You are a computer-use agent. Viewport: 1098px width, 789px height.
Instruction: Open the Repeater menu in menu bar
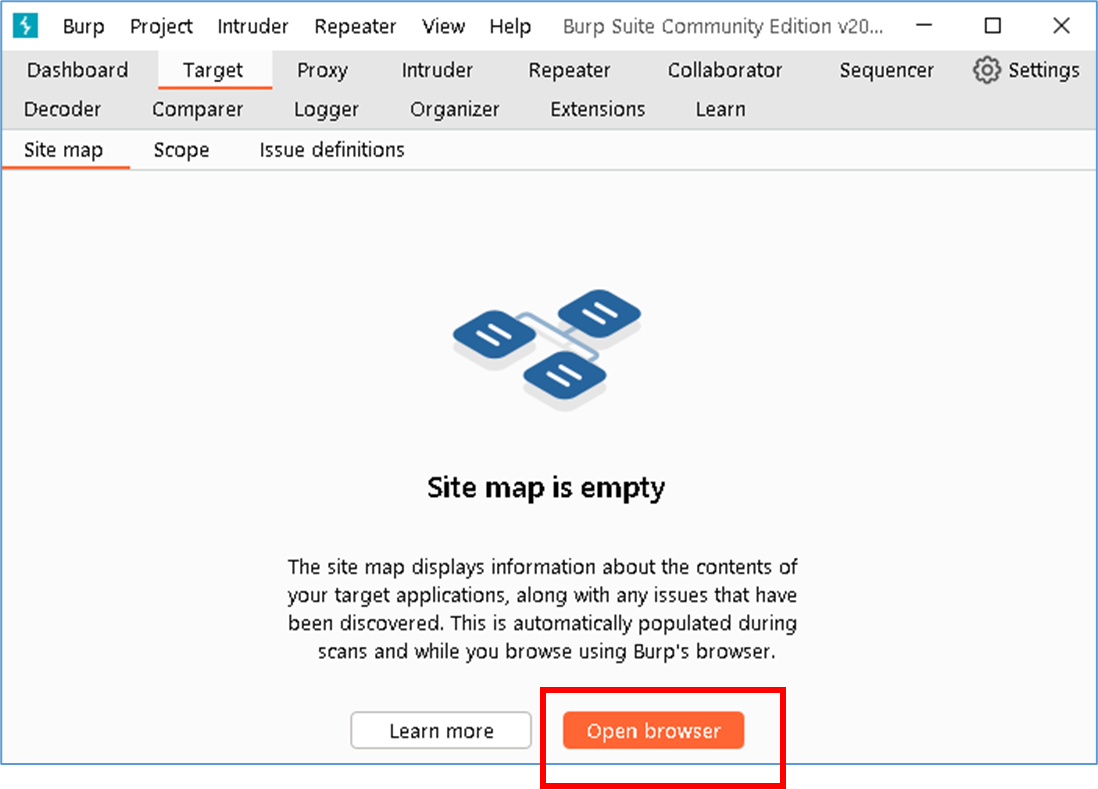[x=355, y=27]
